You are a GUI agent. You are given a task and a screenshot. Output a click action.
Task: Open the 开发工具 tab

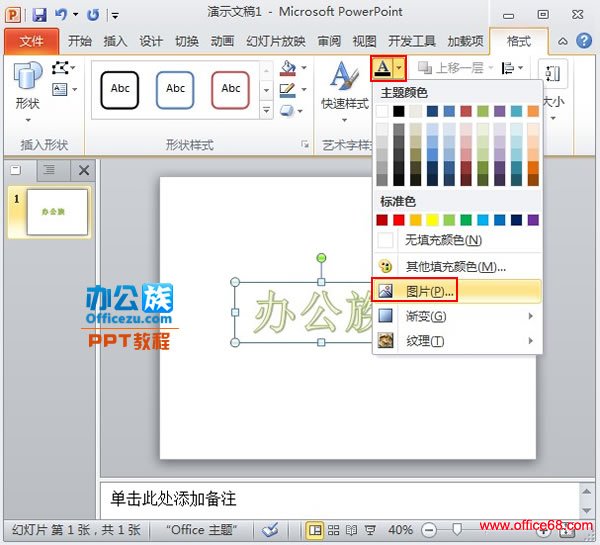pos(412,41)
